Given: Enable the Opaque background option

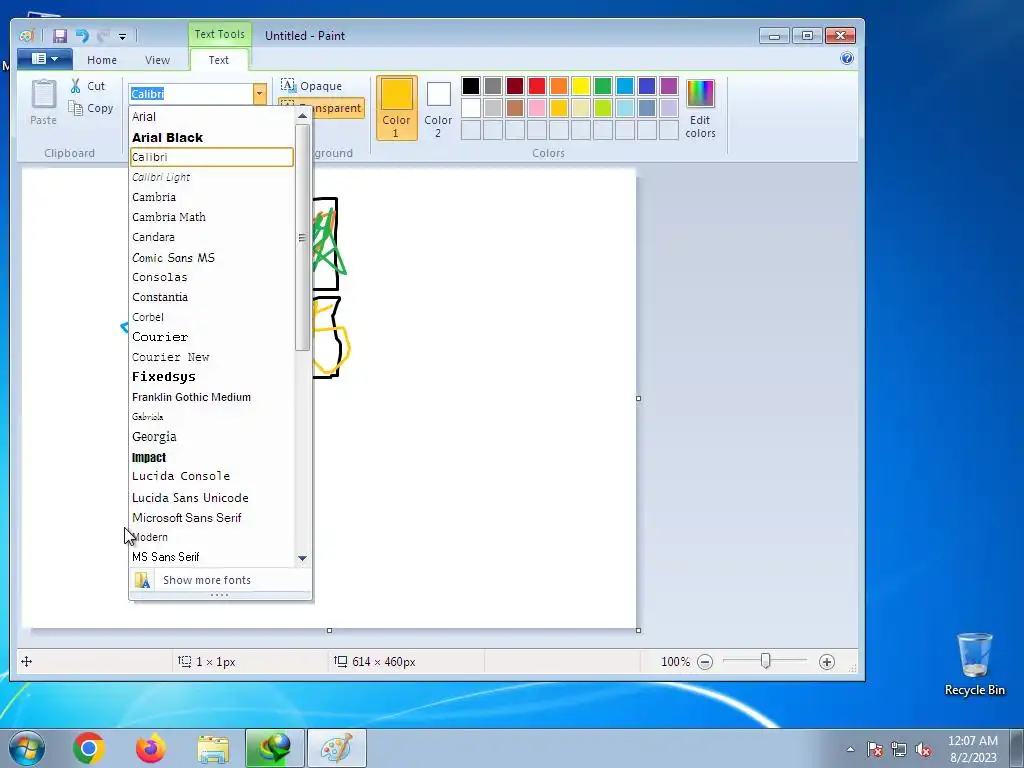Looking at the screenshot, I should [312, 86].
